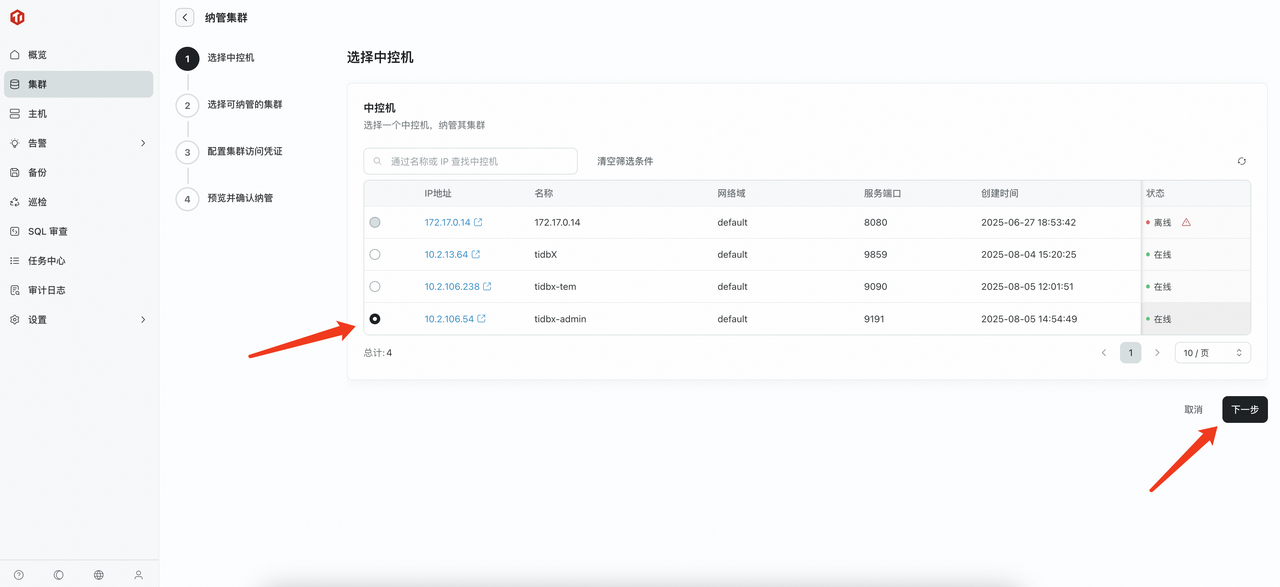Refresh the 中控机 table list

tap(1242, 160)
